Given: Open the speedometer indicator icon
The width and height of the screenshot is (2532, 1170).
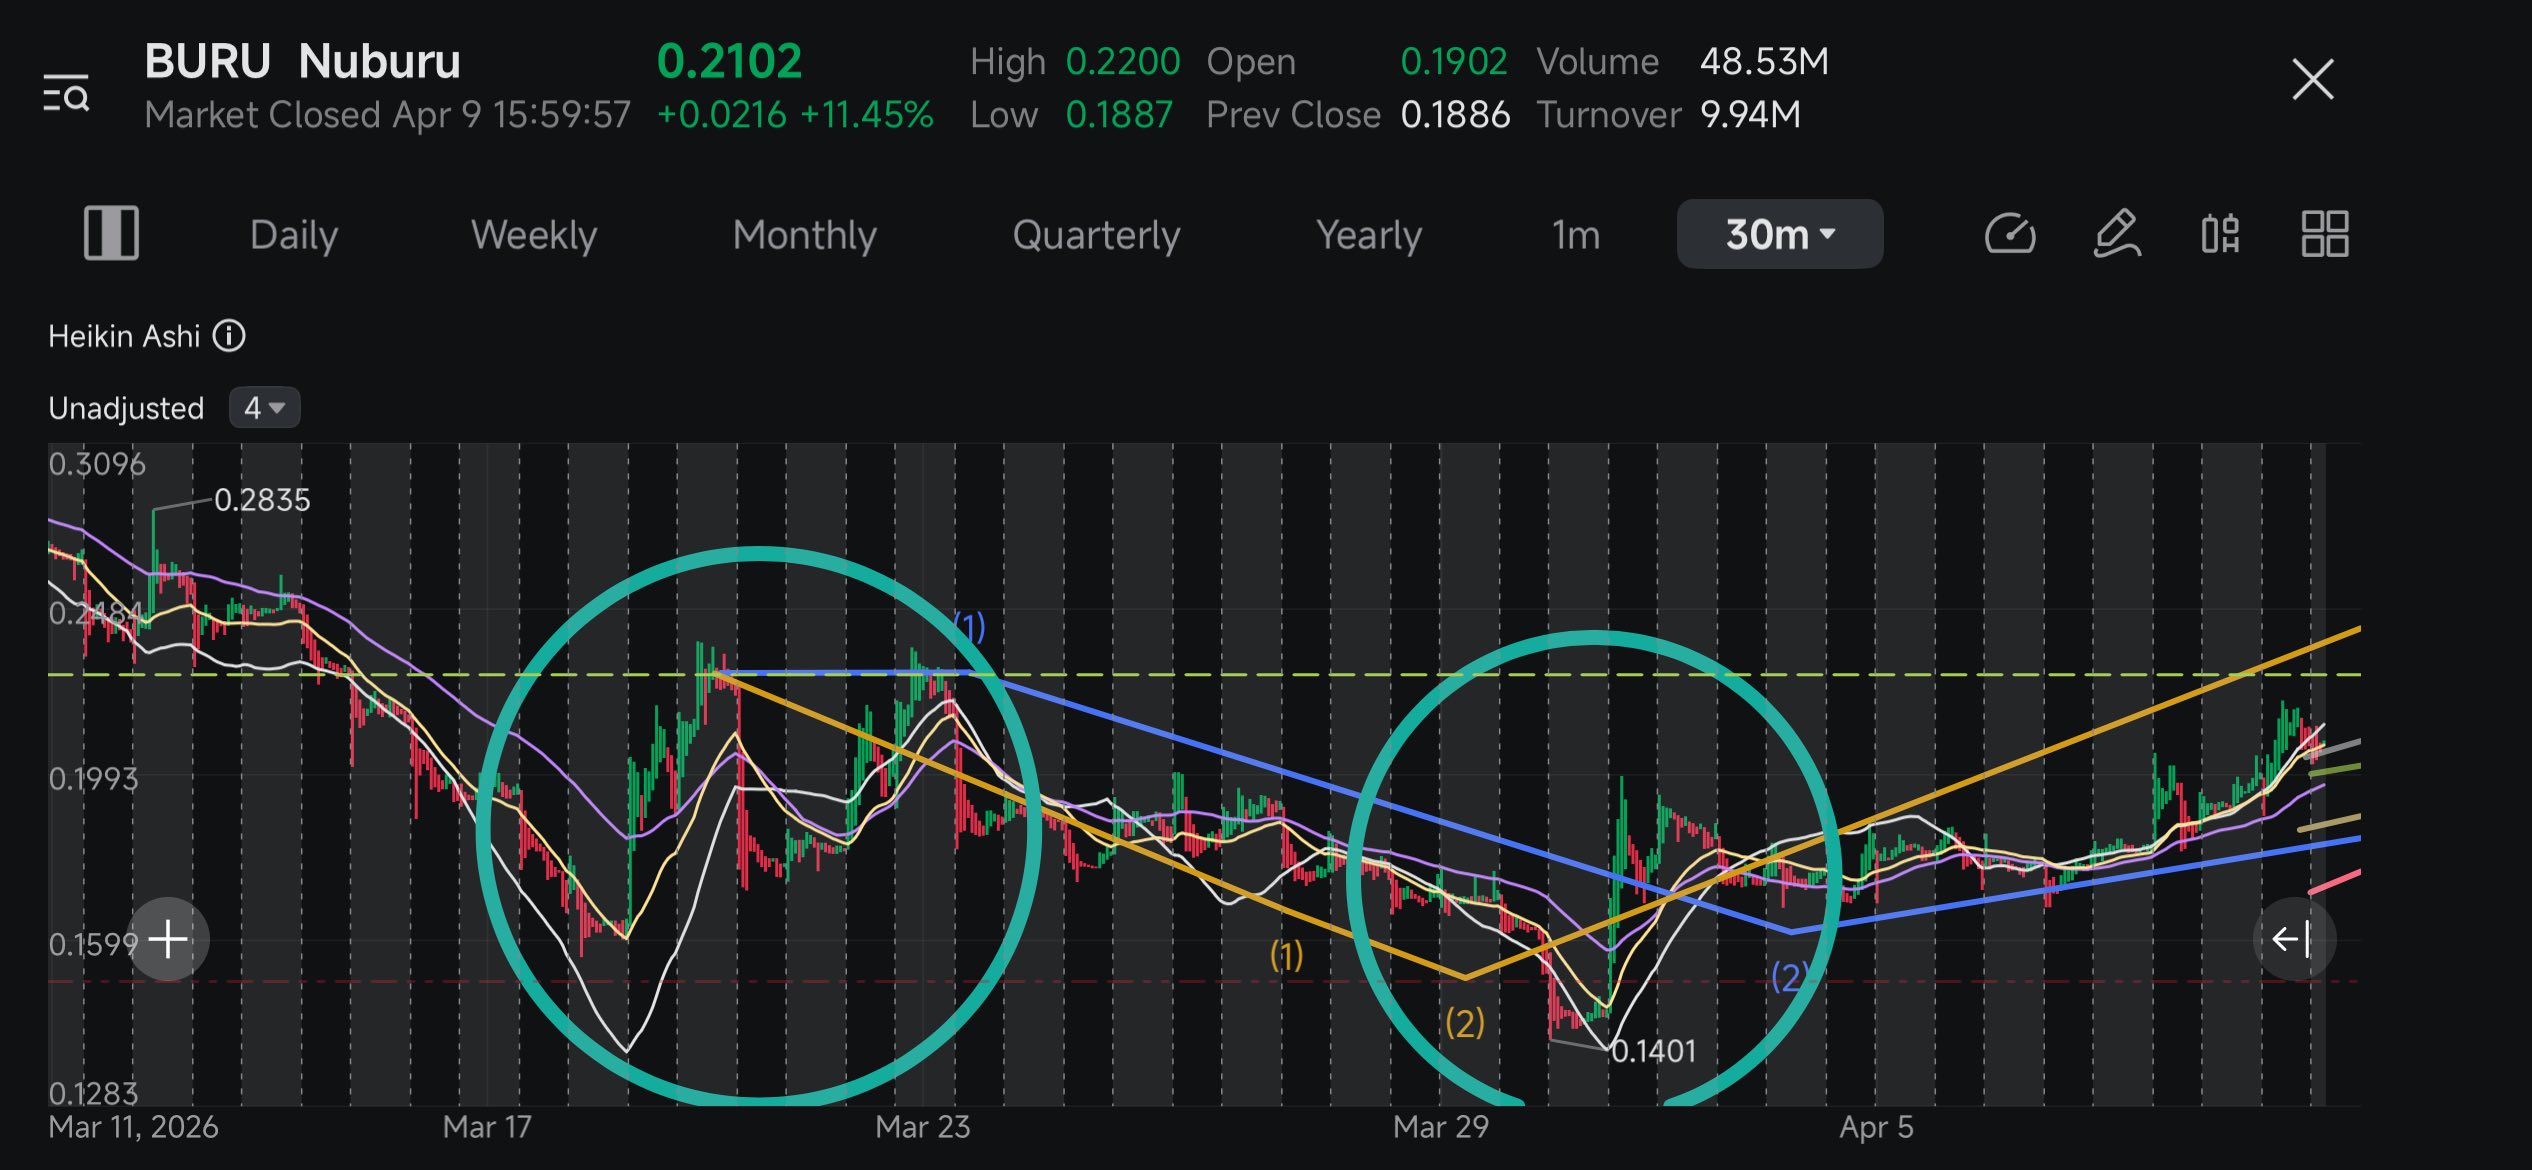Looking at the screenshot, I should click(x=2009, y=235).
